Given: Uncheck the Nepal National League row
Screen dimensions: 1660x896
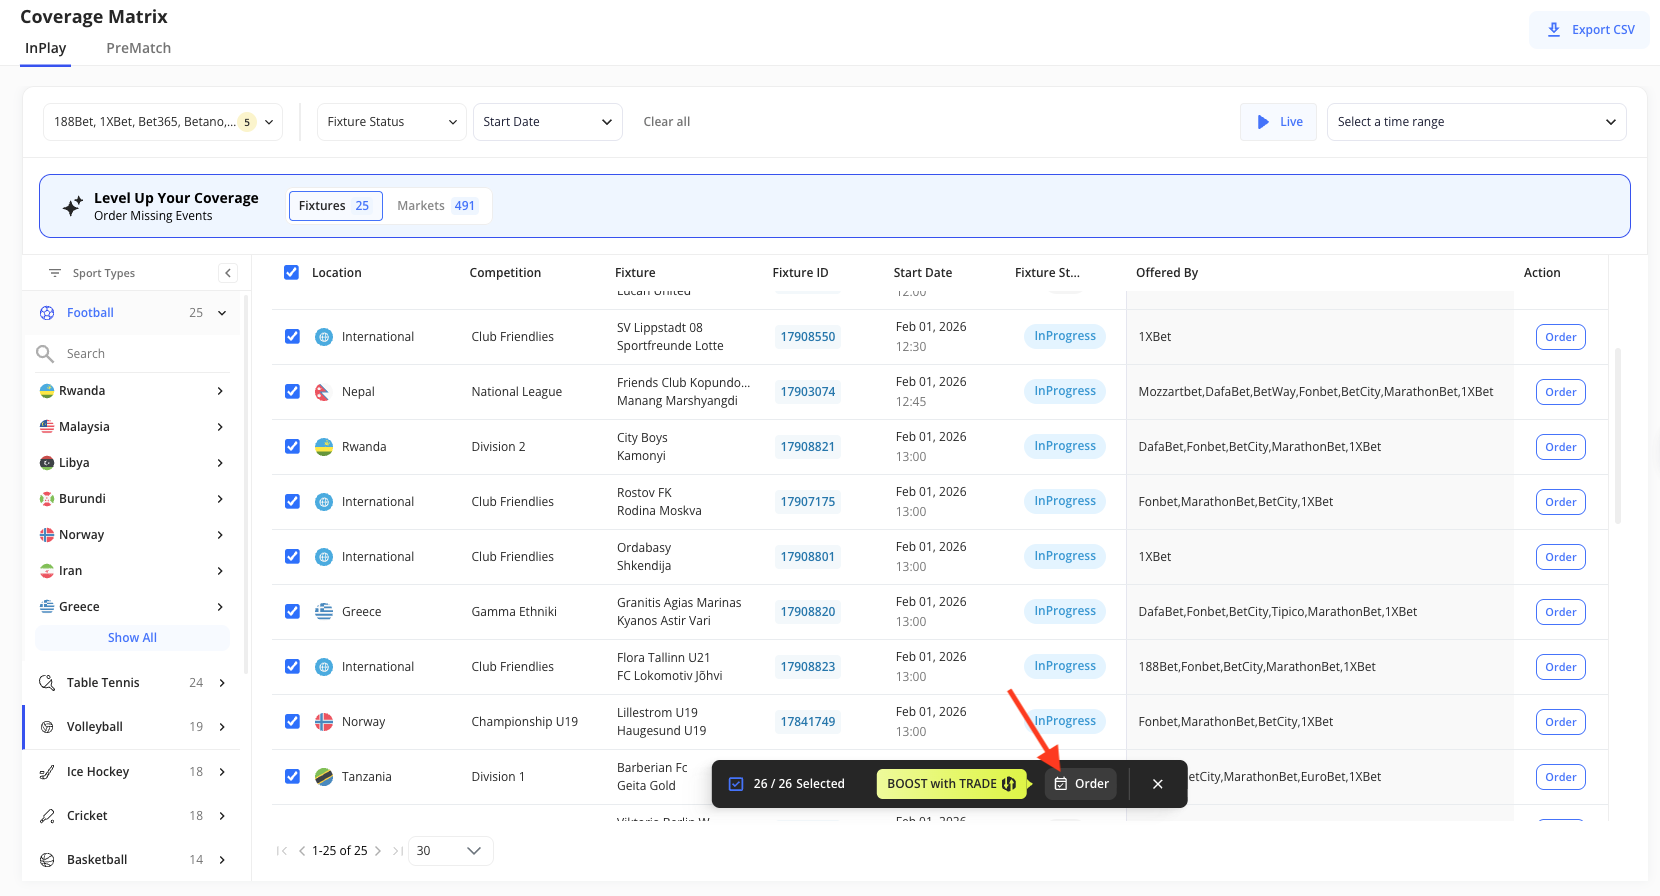Looking at the screenshot, I should click(x=292, y=392).
